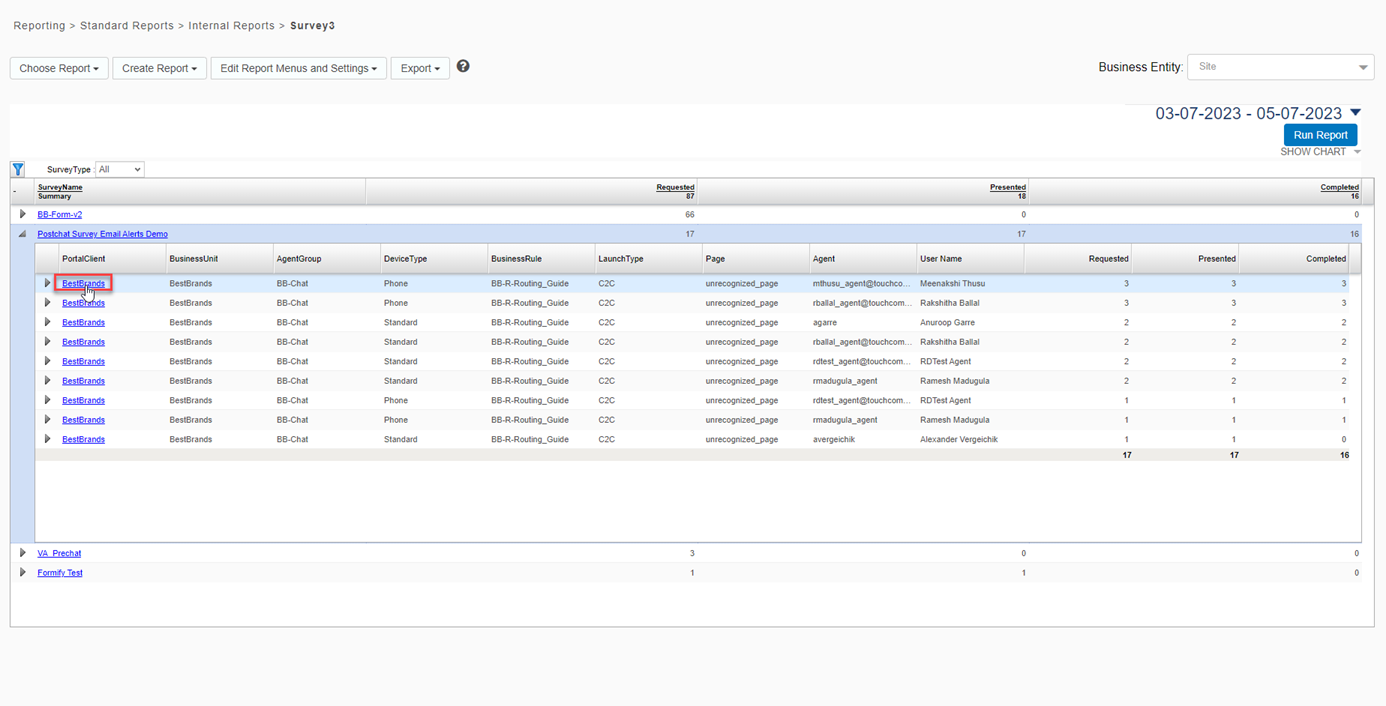Expand the VA_Prechat survey row
The image size is (1386, 706).
tap(23, 553)
